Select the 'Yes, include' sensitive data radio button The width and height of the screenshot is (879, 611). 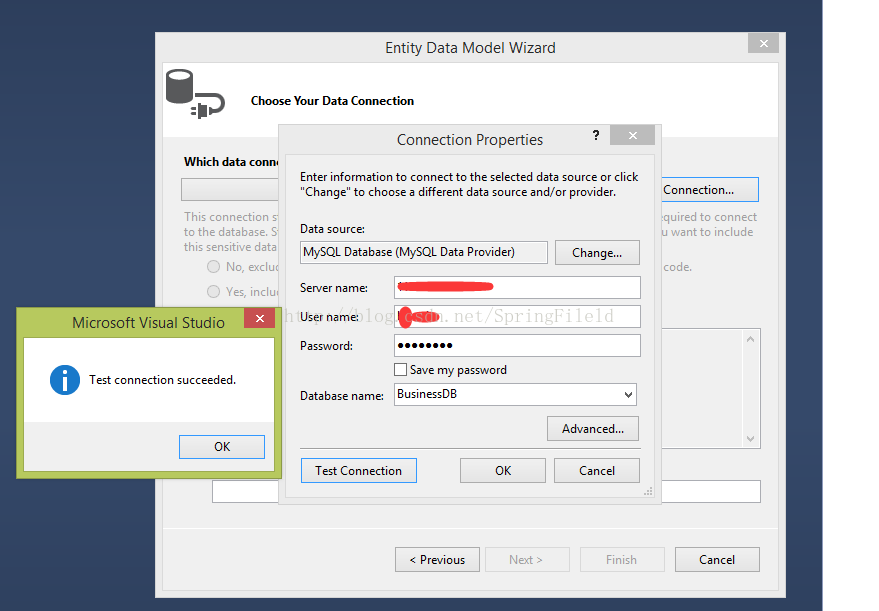(213, 291)
